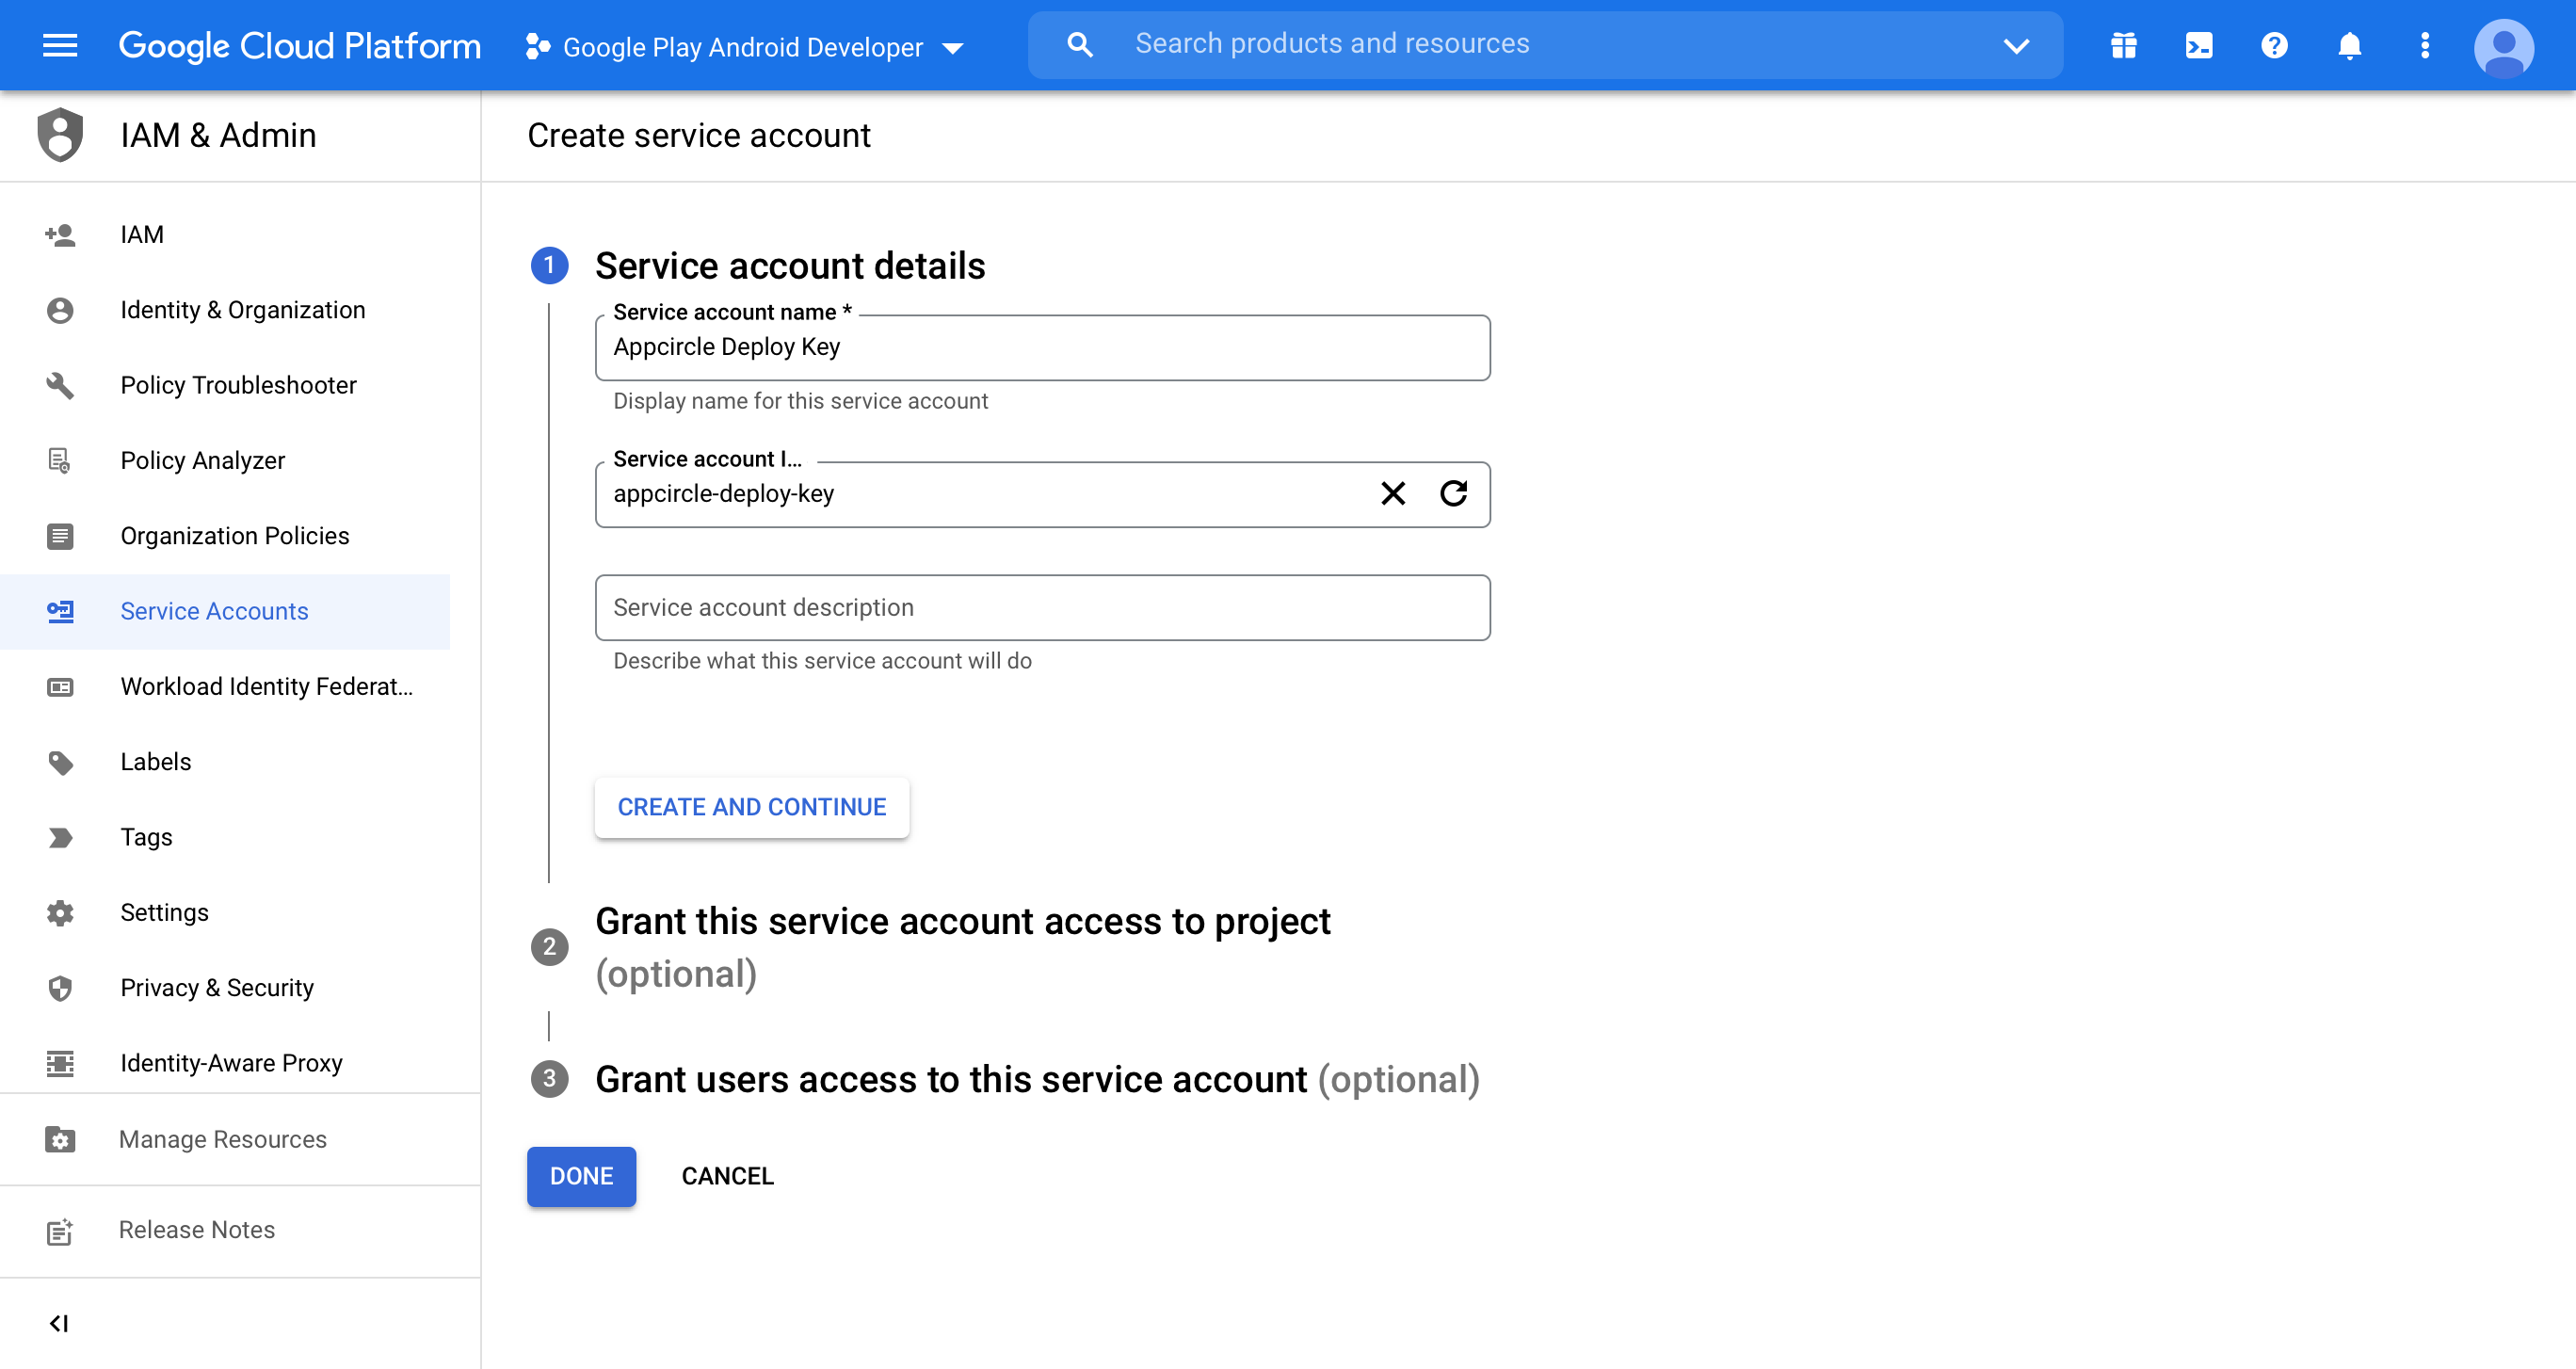Click the DONE button
This screenshot has height=1369, width=2576.
click(581, 1176)
